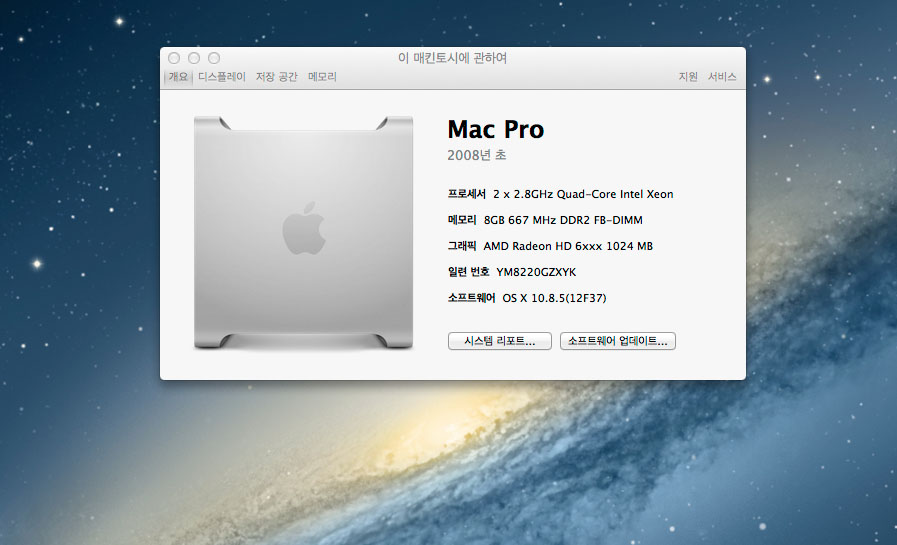897x545 pixels.
Task: Click the OS X 10.8.5 version text
Action: (x=555, y=298)
